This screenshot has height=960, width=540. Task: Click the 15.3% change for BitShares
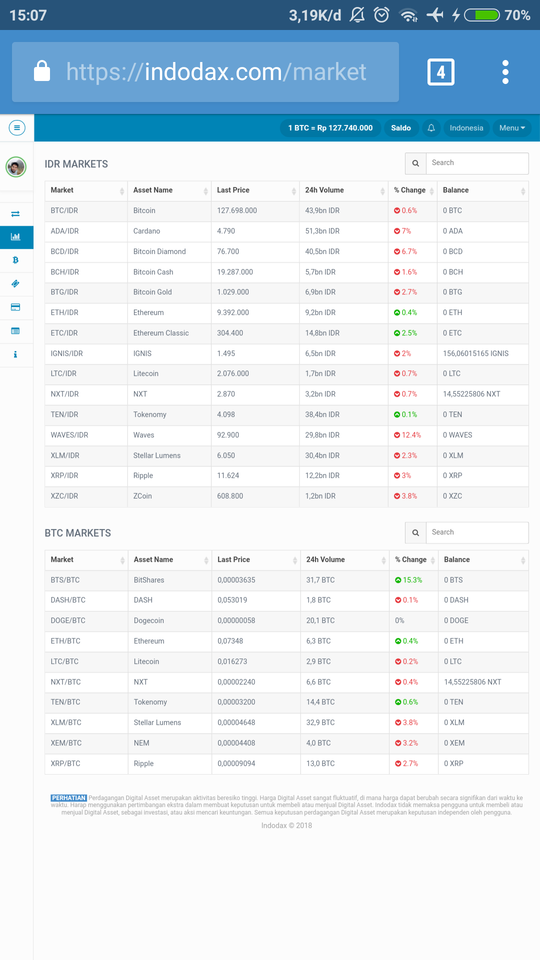[x=408, y=580]
